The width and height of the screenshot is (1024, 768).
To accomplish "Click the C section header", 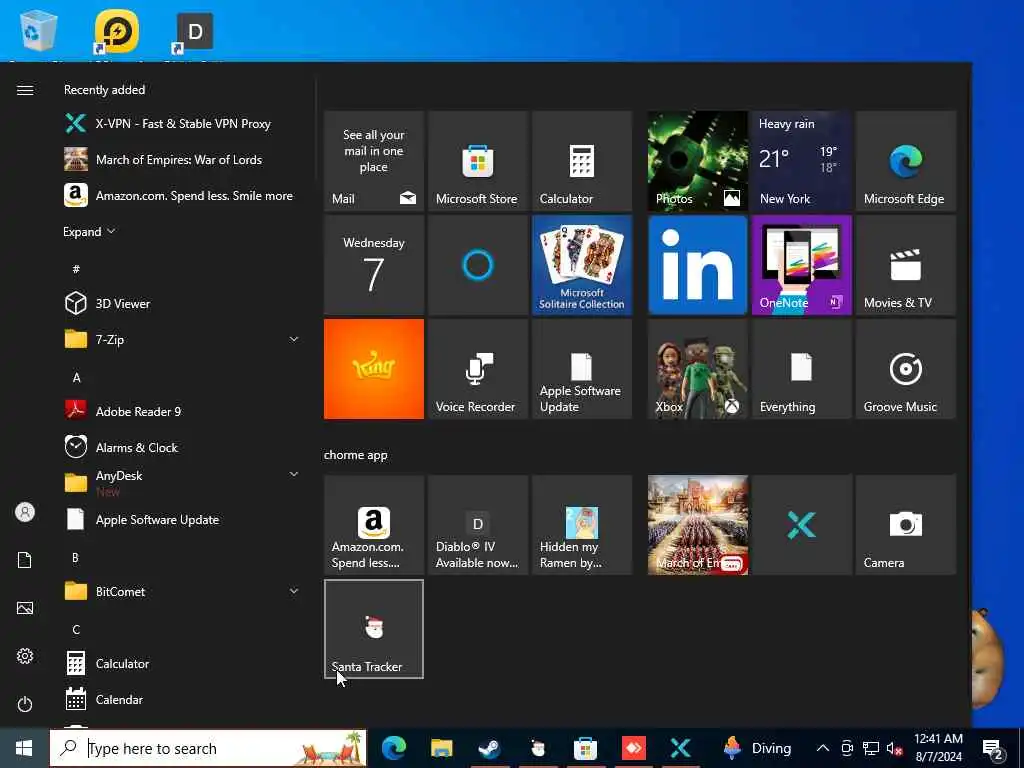I will pos(76,630).
